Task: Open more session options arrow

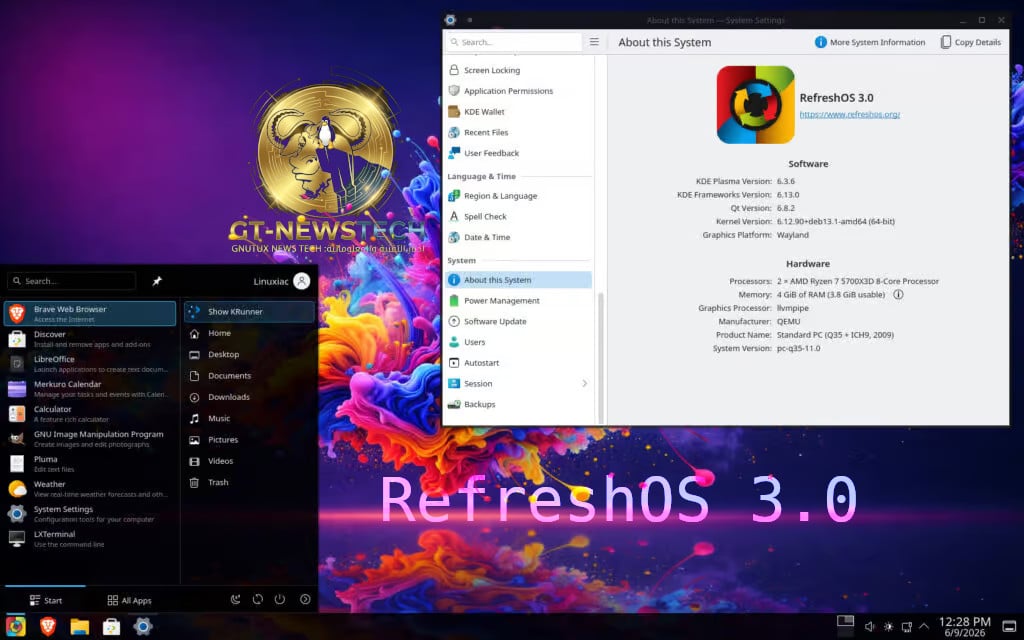Action: click(x=305, y=600)
